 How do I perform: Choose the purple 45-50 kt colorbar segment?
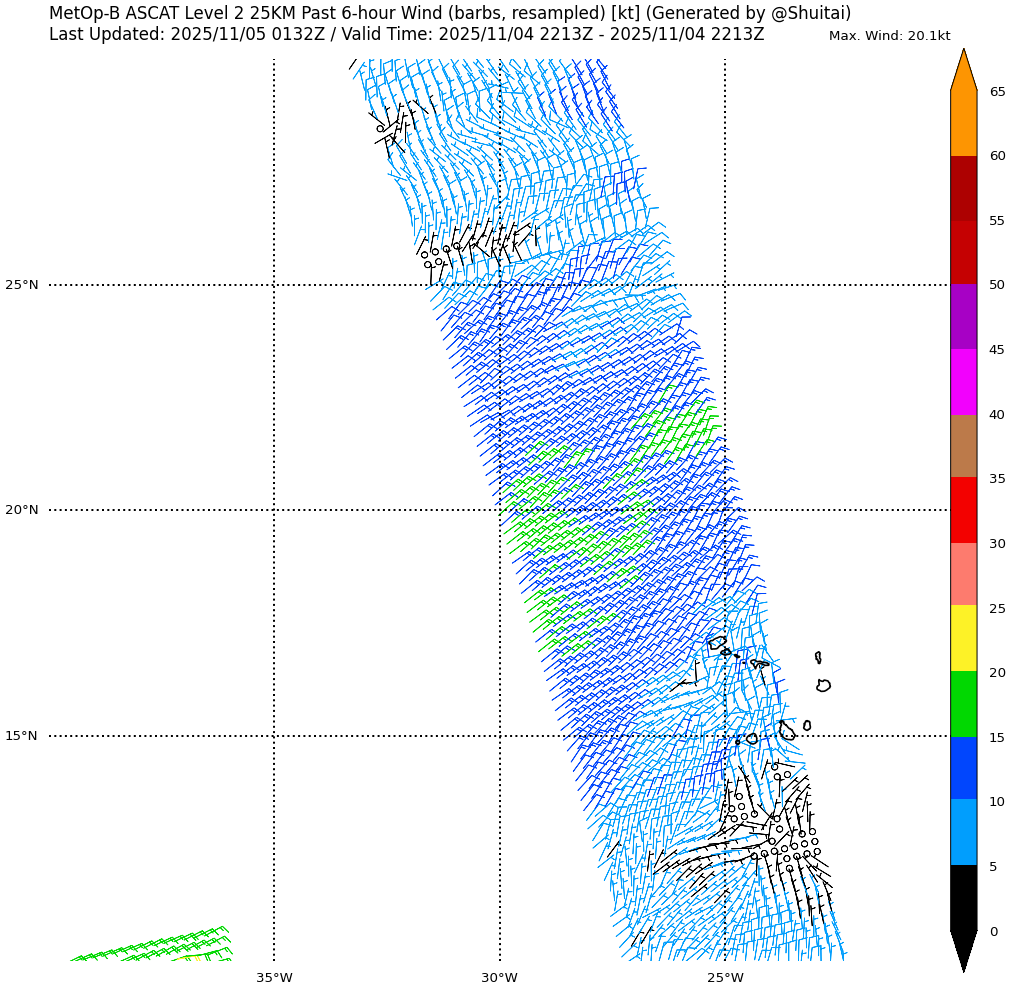(x=963, y=316)
